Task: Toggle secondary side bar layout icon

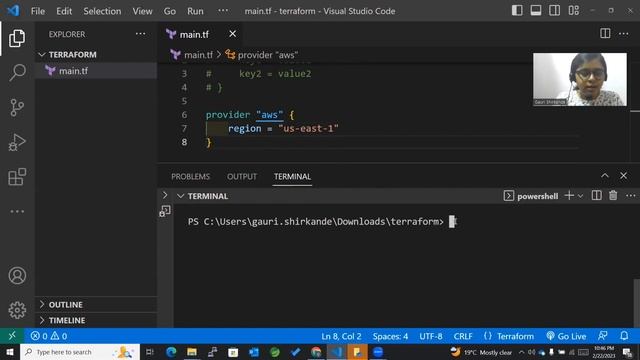Action: tap(554, 11)
